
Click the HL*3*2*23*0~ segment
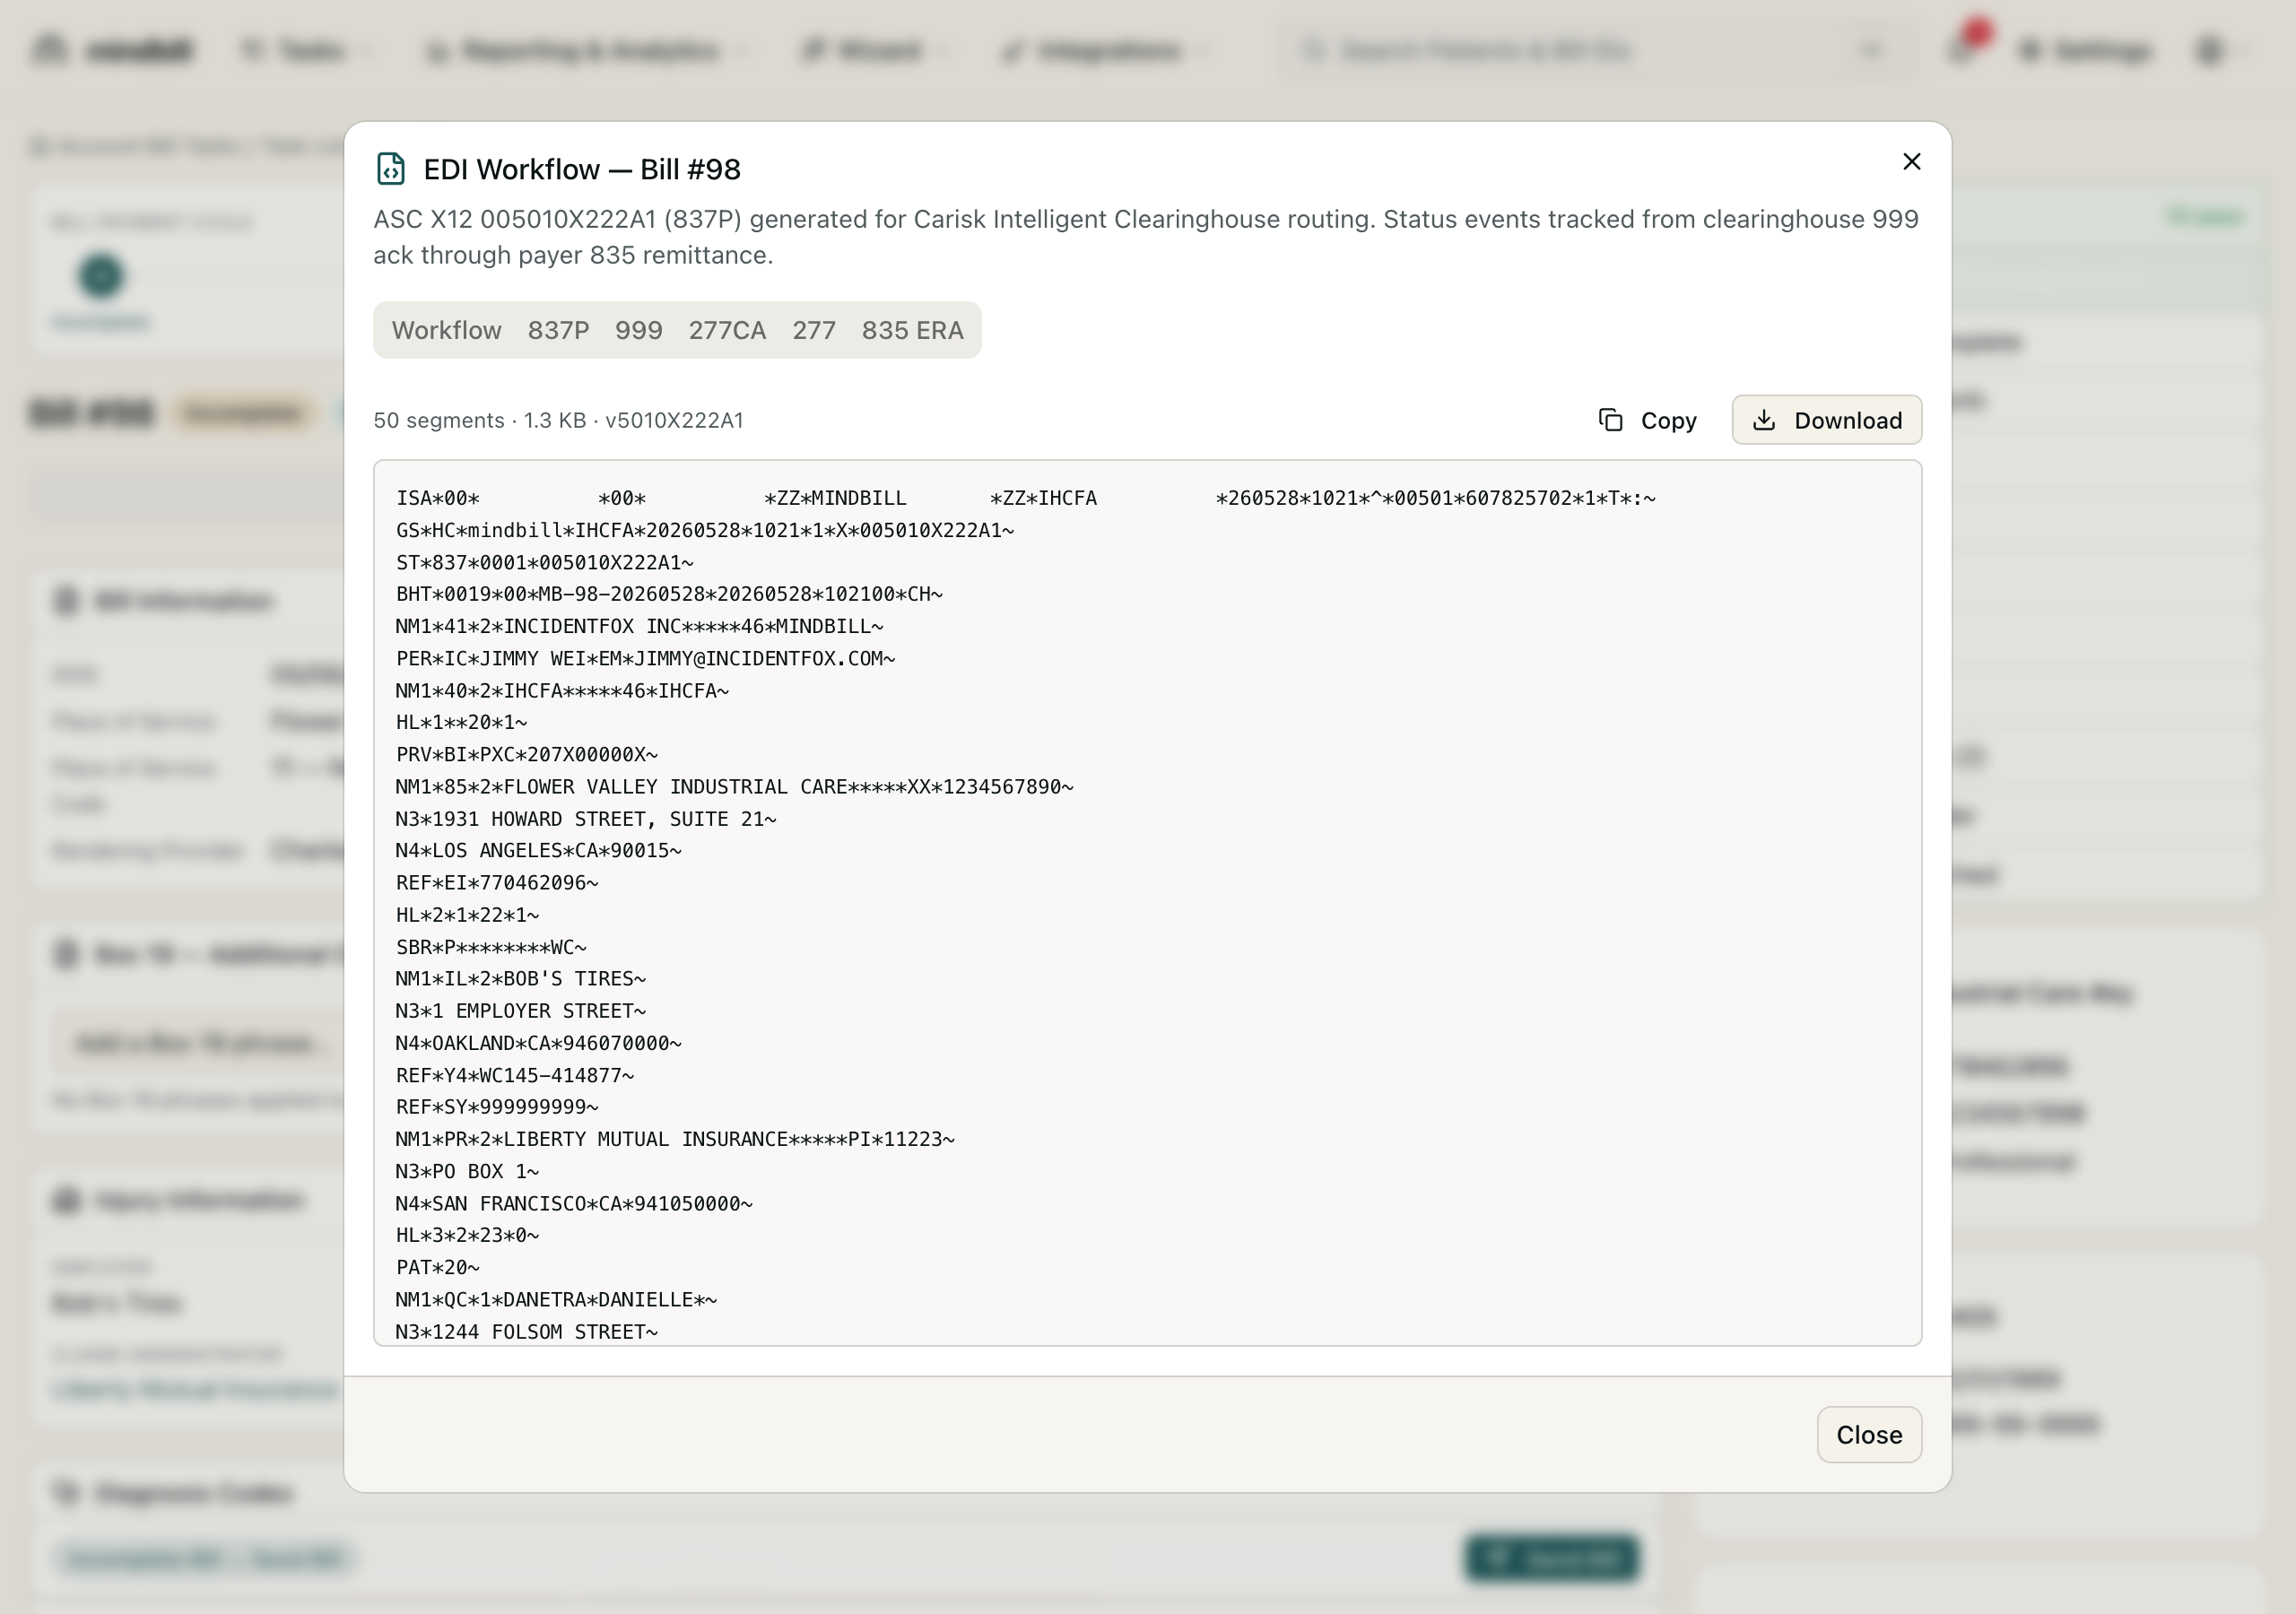click(x=467, y=1236)
